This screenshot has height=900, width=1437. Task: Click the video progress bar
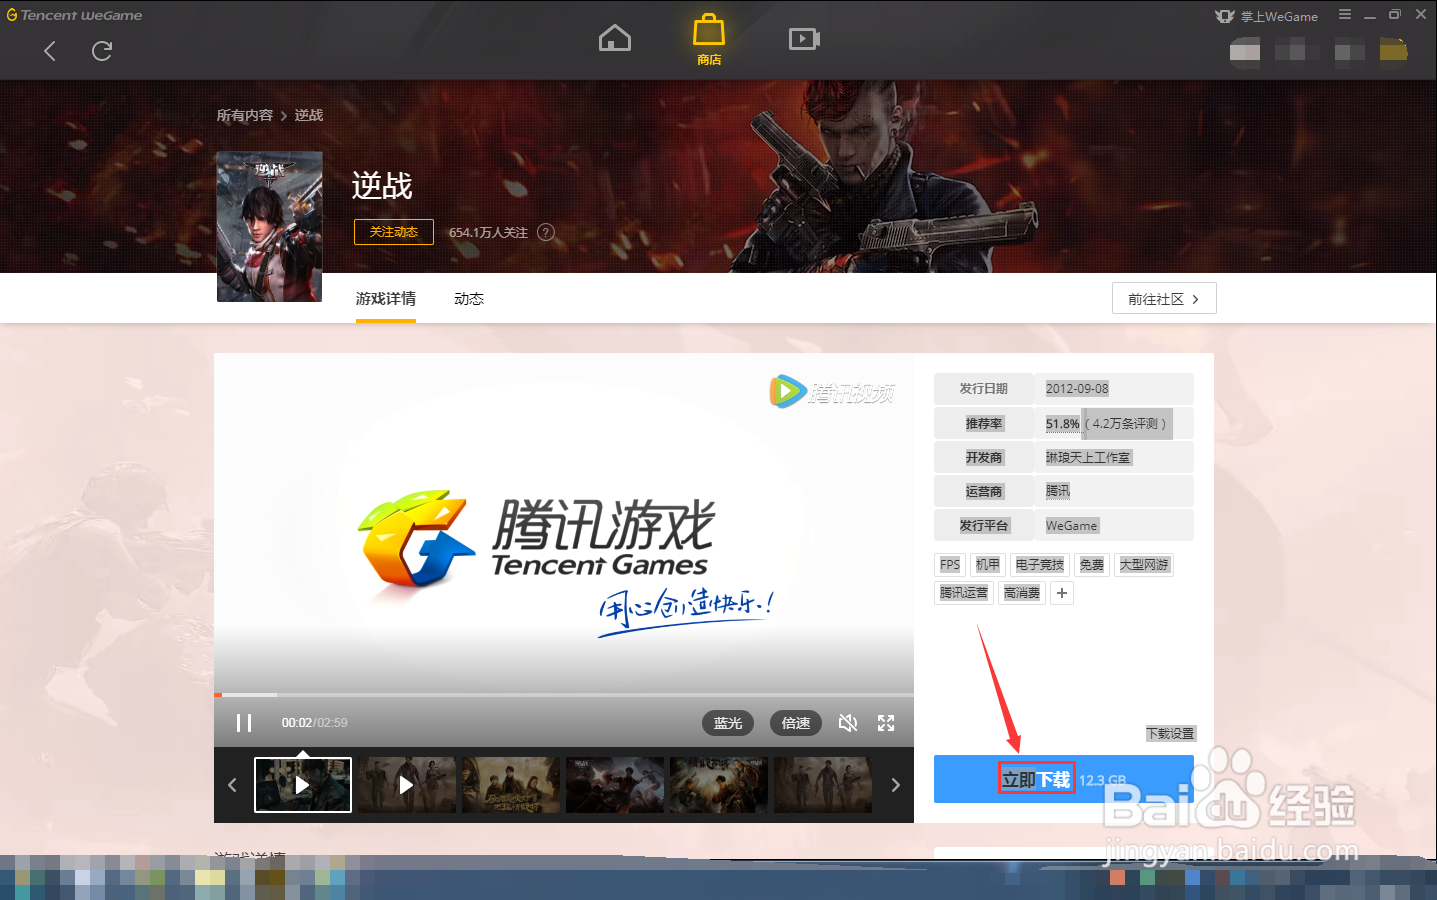(x=564, y=694)
